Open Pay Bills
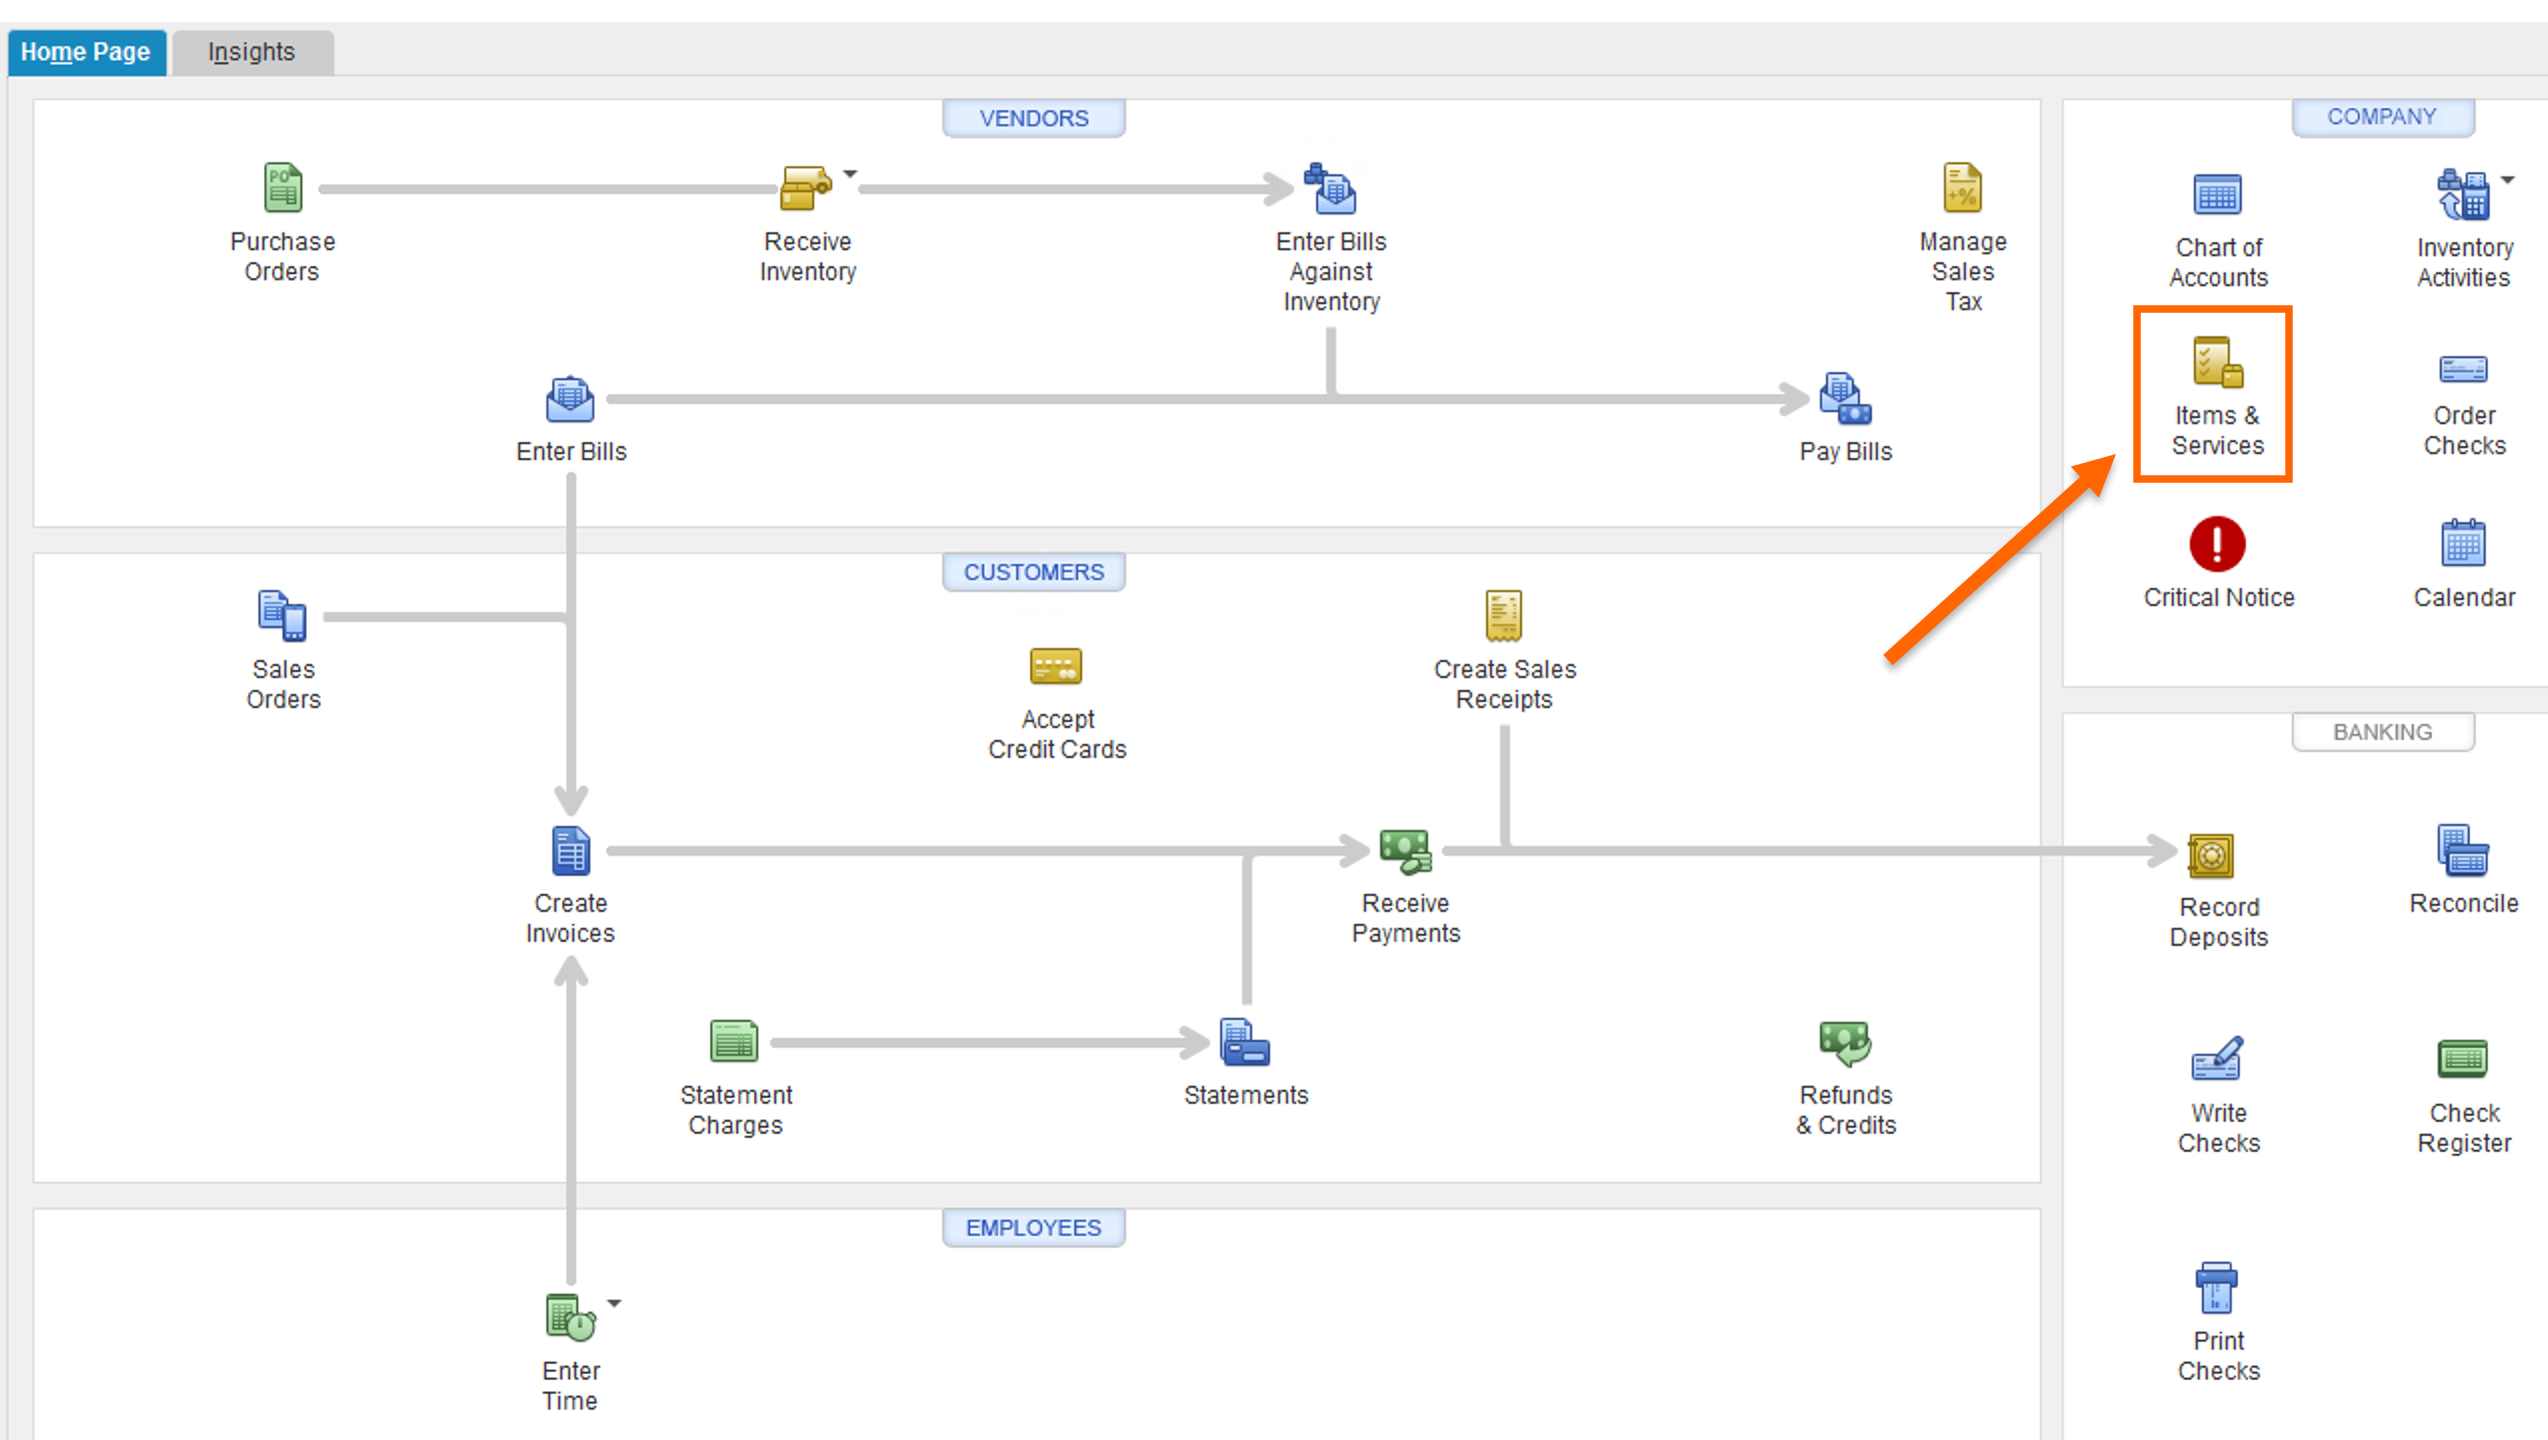Viewport: 2548px width, 1440px height. point(1845,400)
